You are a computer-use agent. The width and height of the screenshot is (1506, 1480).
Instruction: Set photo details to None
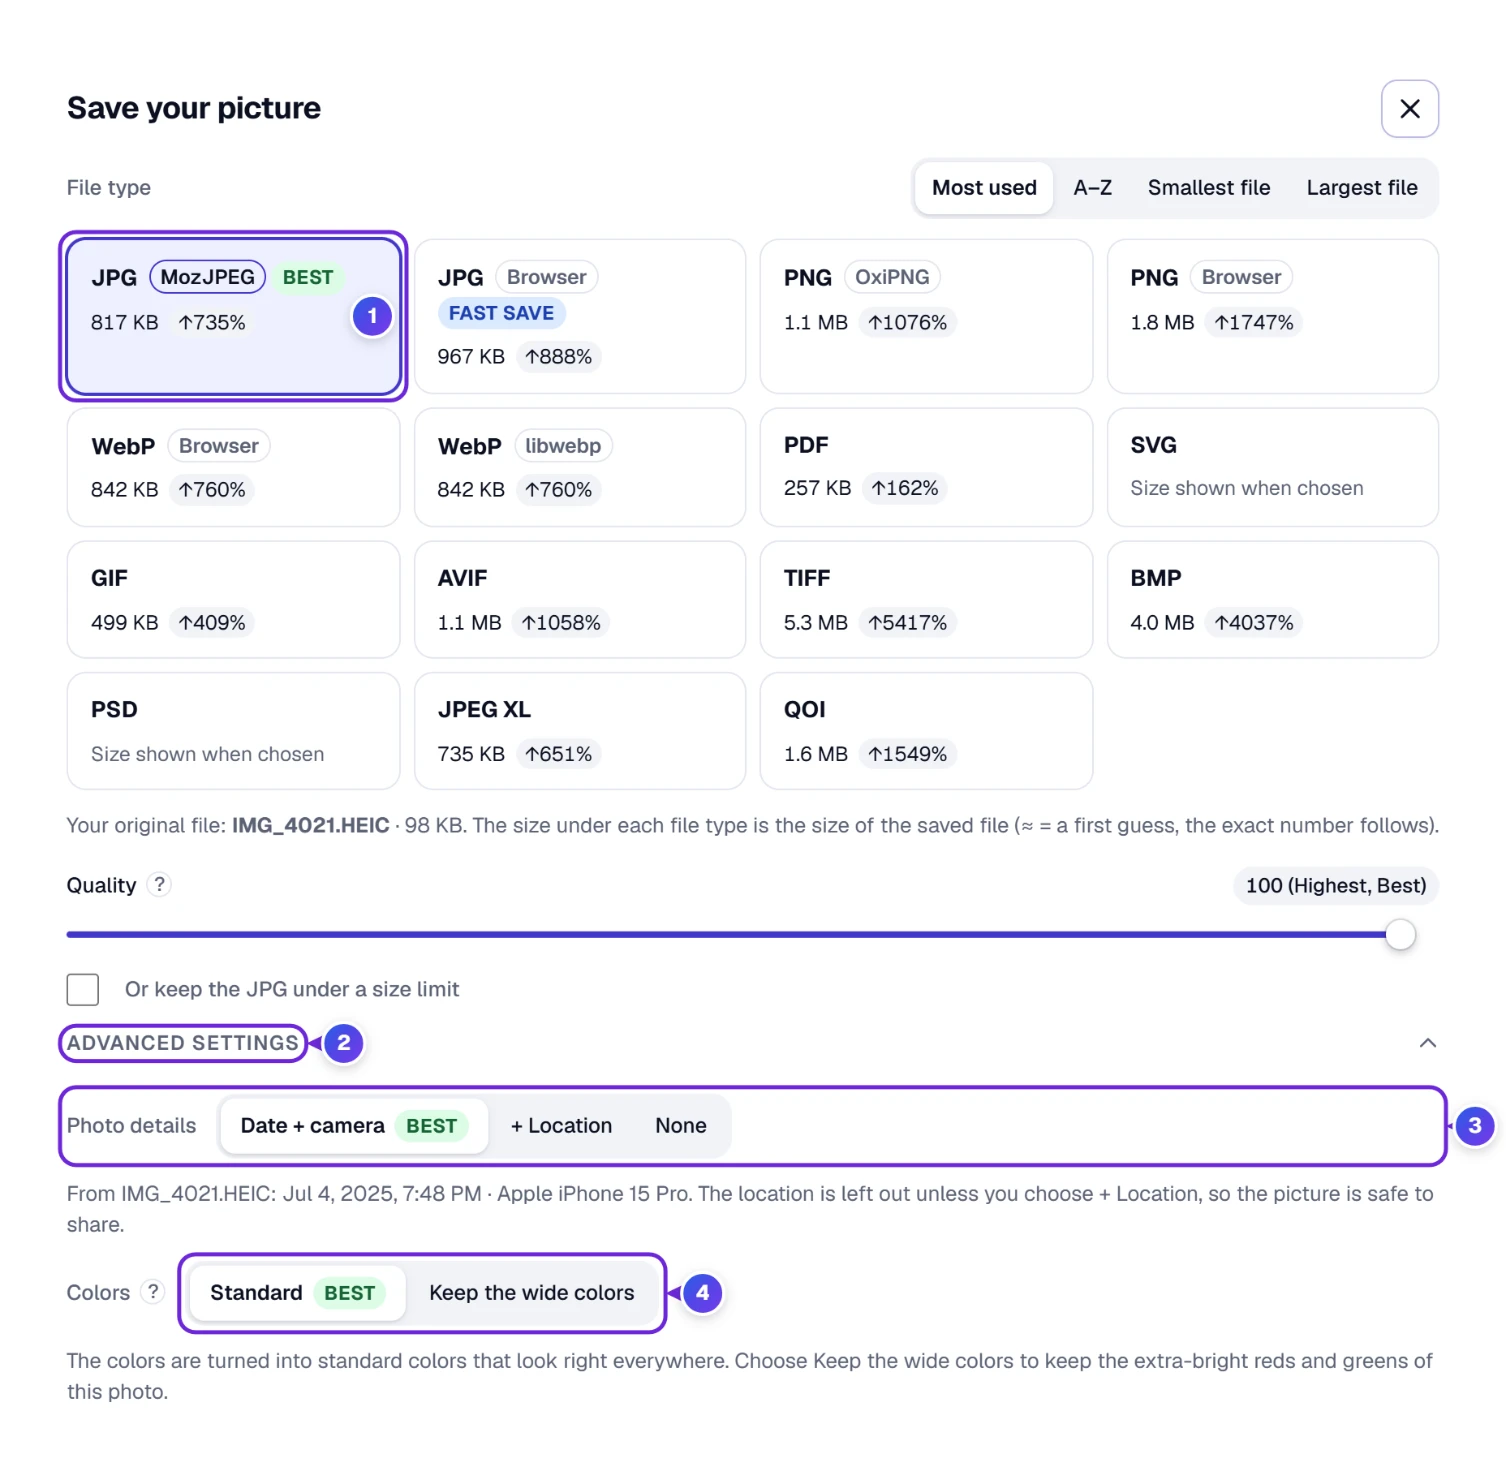coord(681,1126)
